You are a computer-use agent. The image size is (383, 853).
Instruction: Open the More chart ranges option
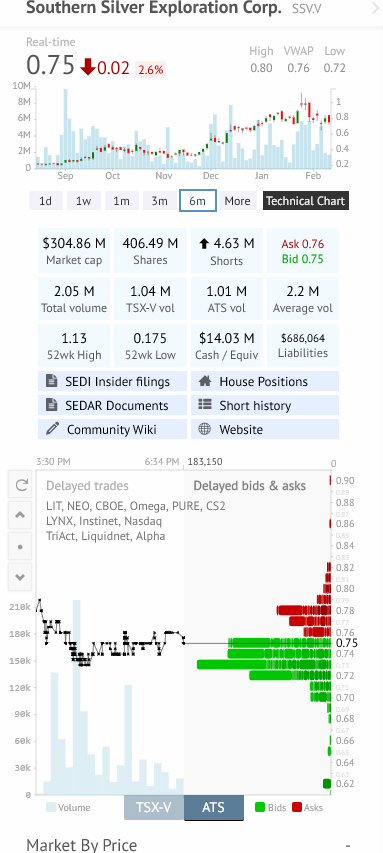[x=237, y=201]
